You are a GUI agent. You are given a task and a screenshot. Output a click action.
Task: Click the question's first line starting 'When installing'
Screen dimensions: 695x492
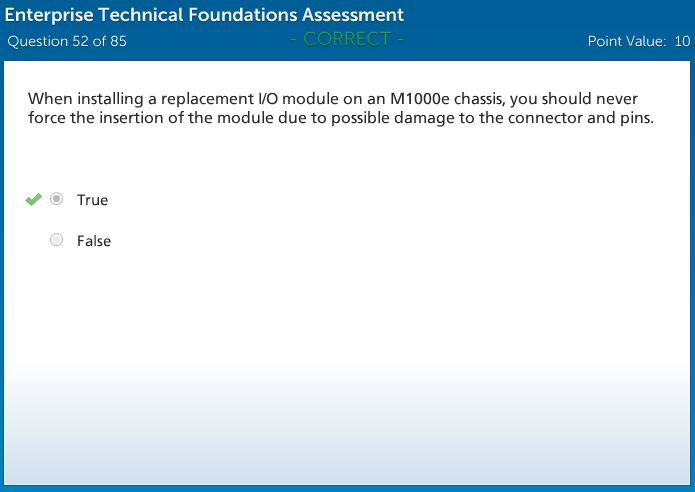coord(333,99)
